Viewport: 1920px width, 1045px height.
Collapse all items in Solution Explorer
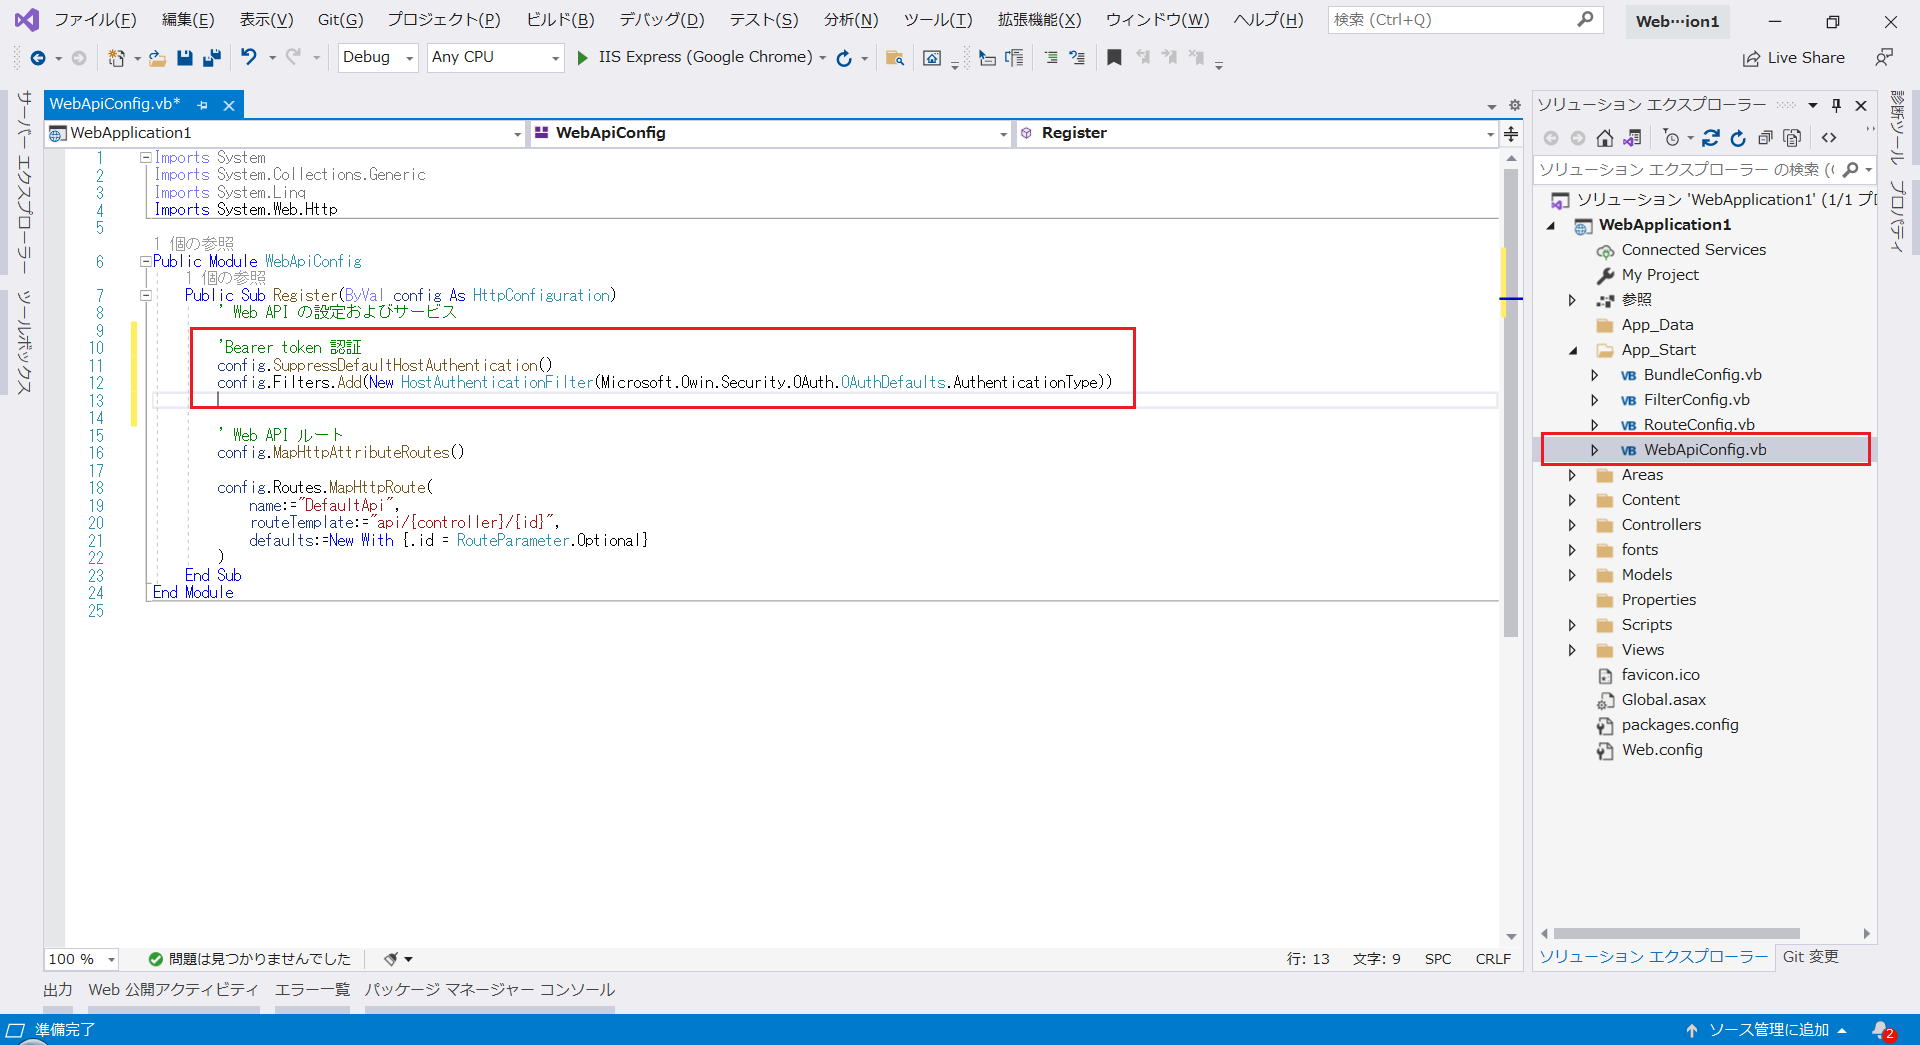click(1766, 138)
